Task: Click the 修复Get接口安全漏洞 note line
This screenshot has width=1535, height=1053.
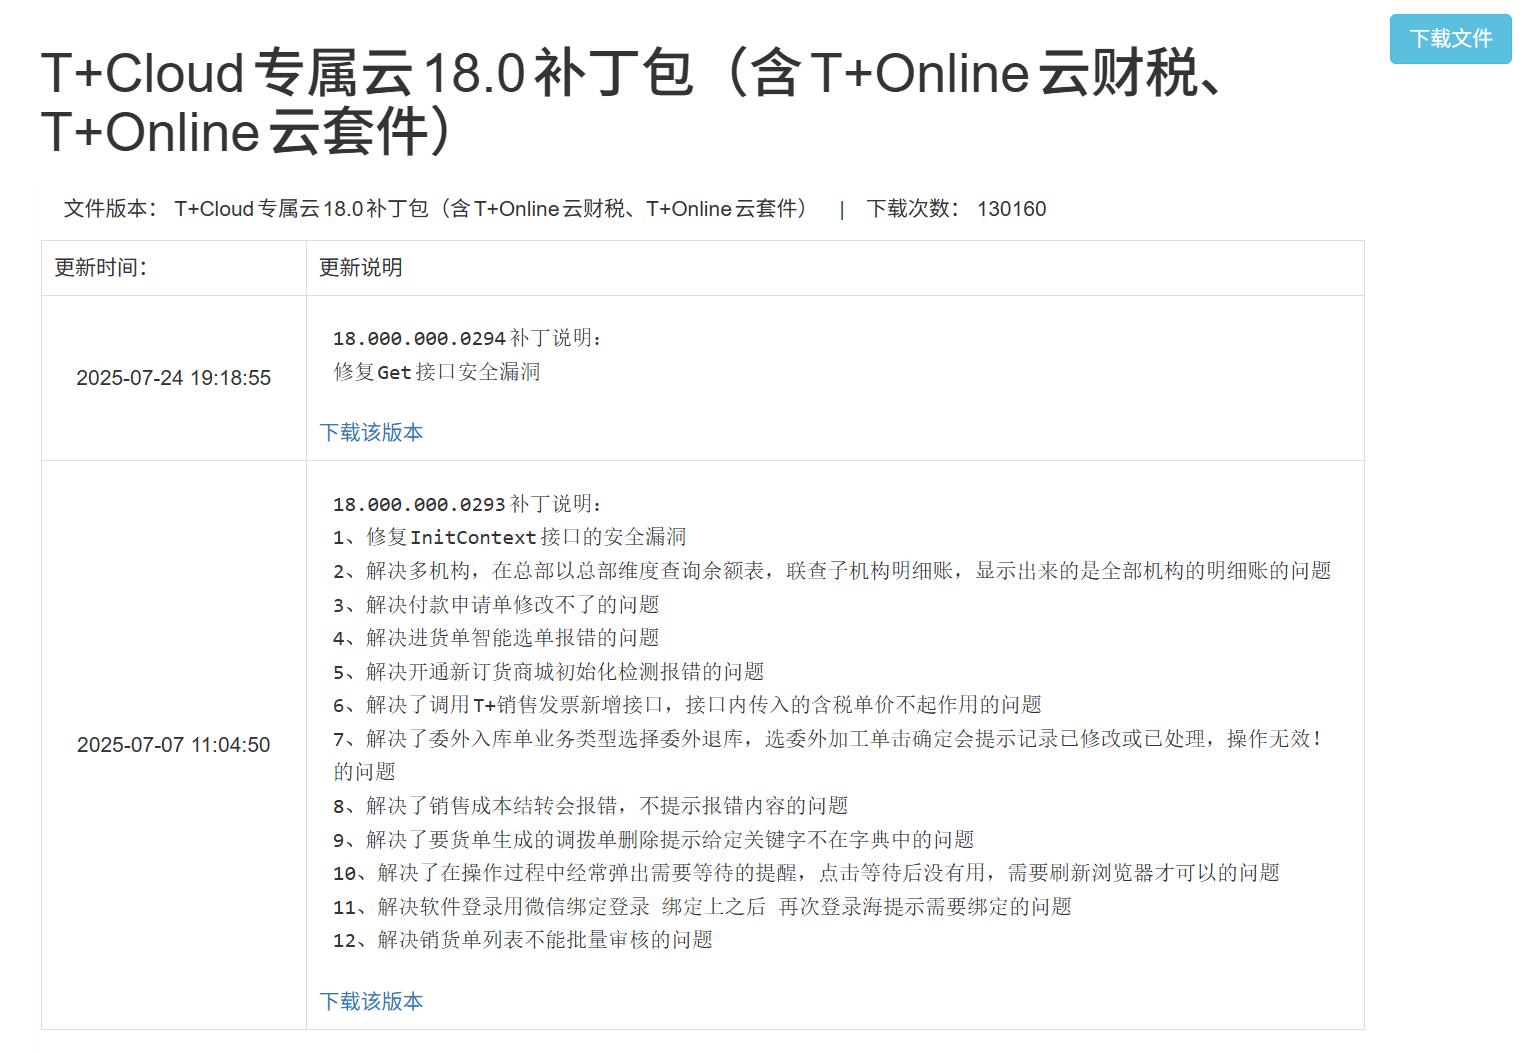Action: click(437, 372)
